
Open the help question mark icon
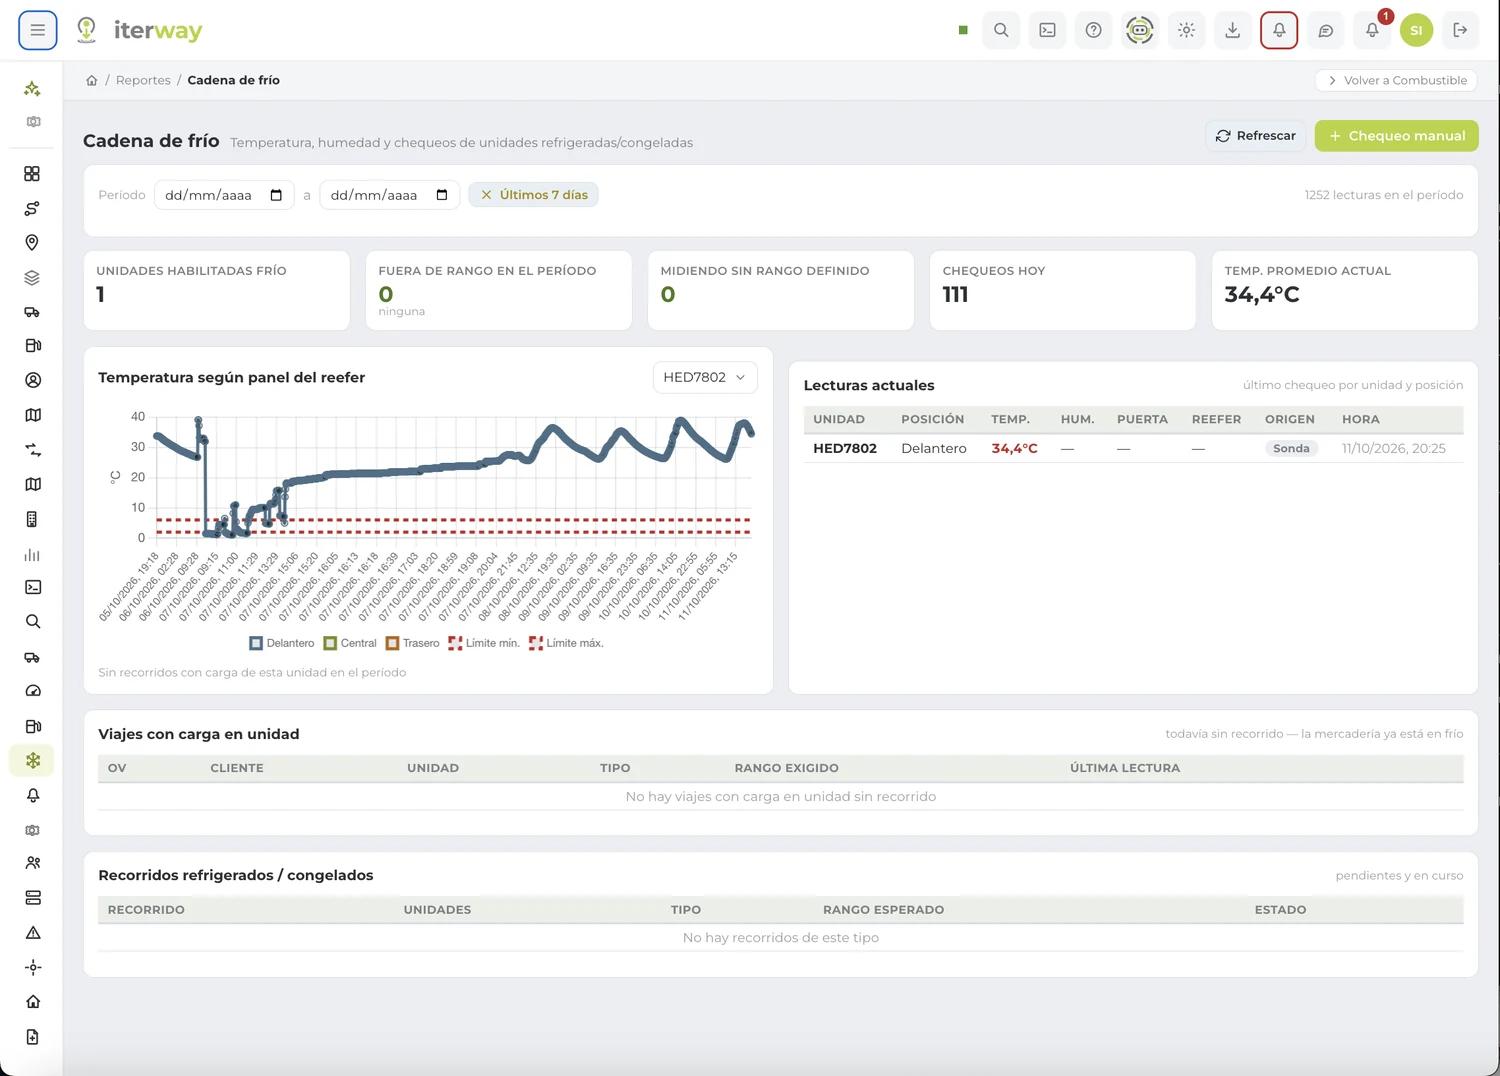(1094, 30)
